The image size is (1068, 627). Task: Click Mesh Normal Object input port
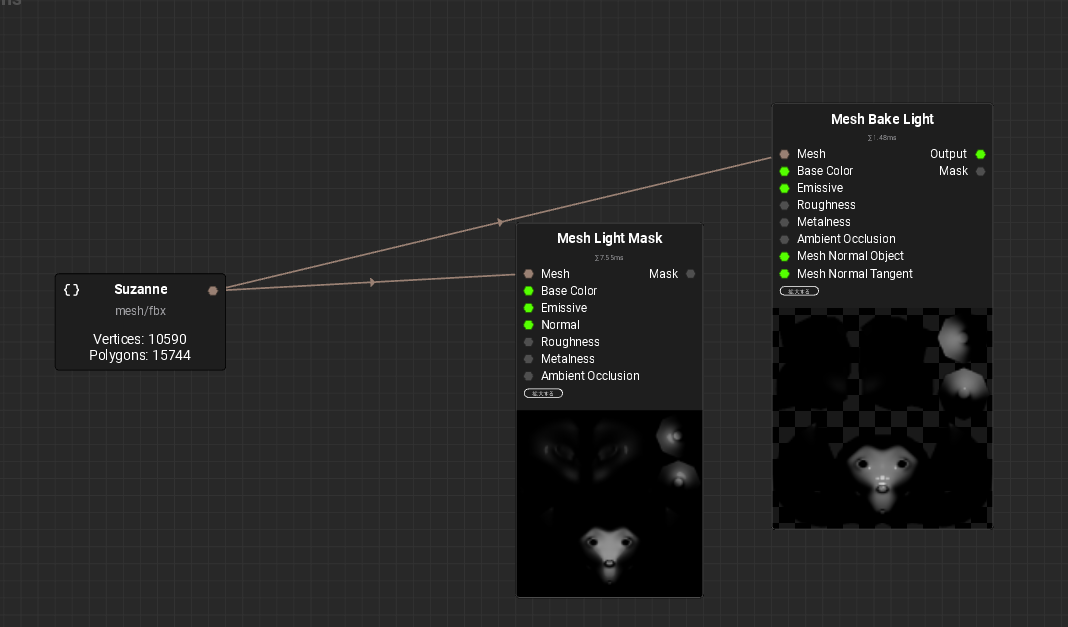[x=784, y=256]
